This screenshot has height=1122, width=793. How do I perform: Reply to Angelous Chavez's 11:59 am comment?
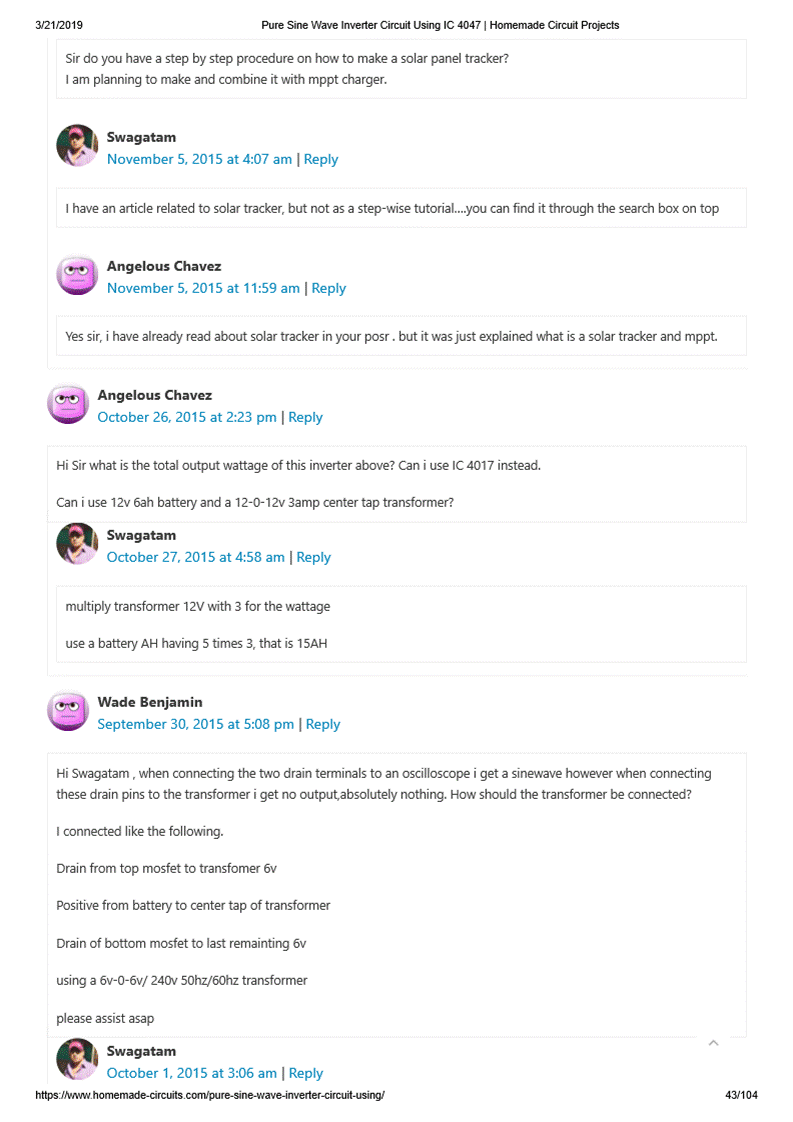(329, 288)
